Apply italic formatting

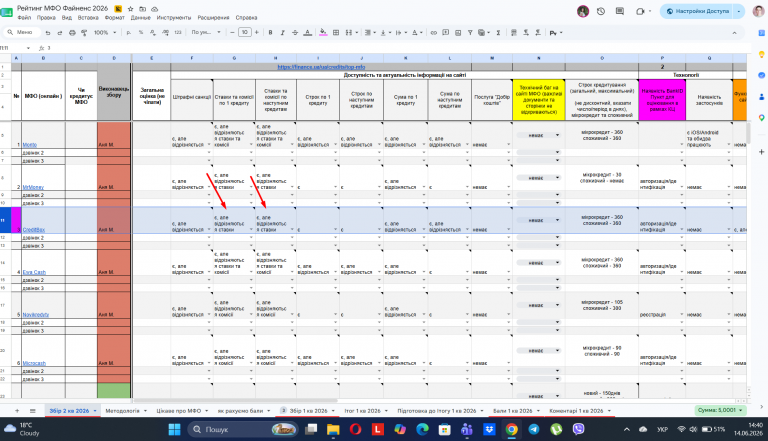click(x=283, y=33)
